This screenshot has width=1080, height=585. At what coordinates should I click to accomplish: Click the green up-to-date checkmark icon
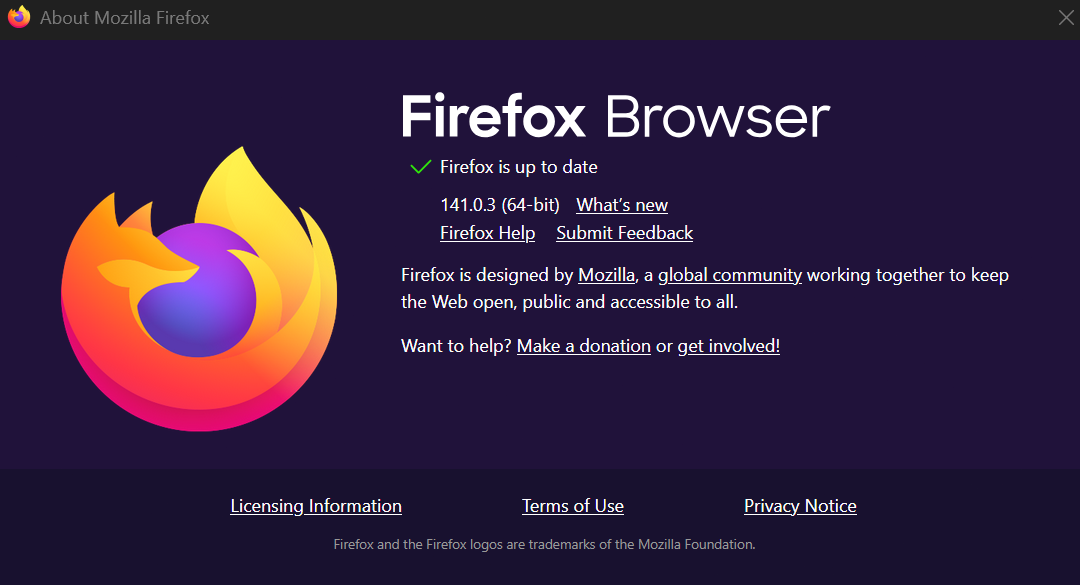pos(420,167)
